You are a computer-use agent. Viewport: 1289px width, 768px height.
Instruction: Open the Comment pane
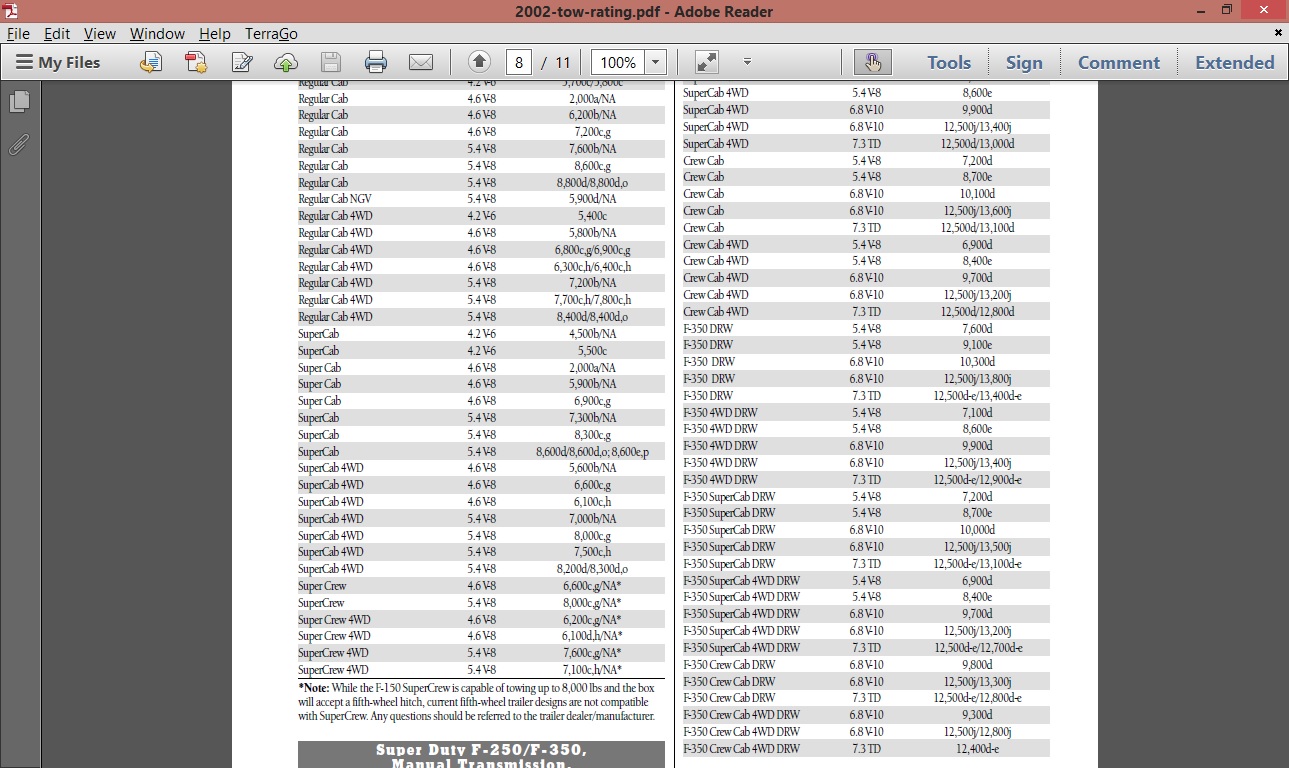(x=1118, y=62)
